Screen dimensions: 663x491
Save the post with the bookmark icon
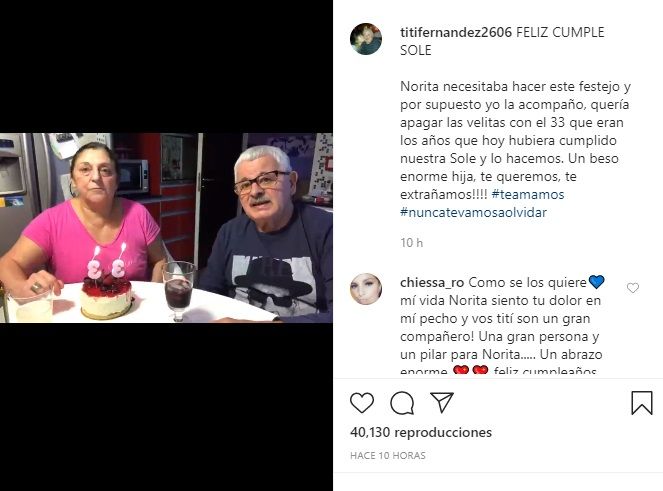641,403
